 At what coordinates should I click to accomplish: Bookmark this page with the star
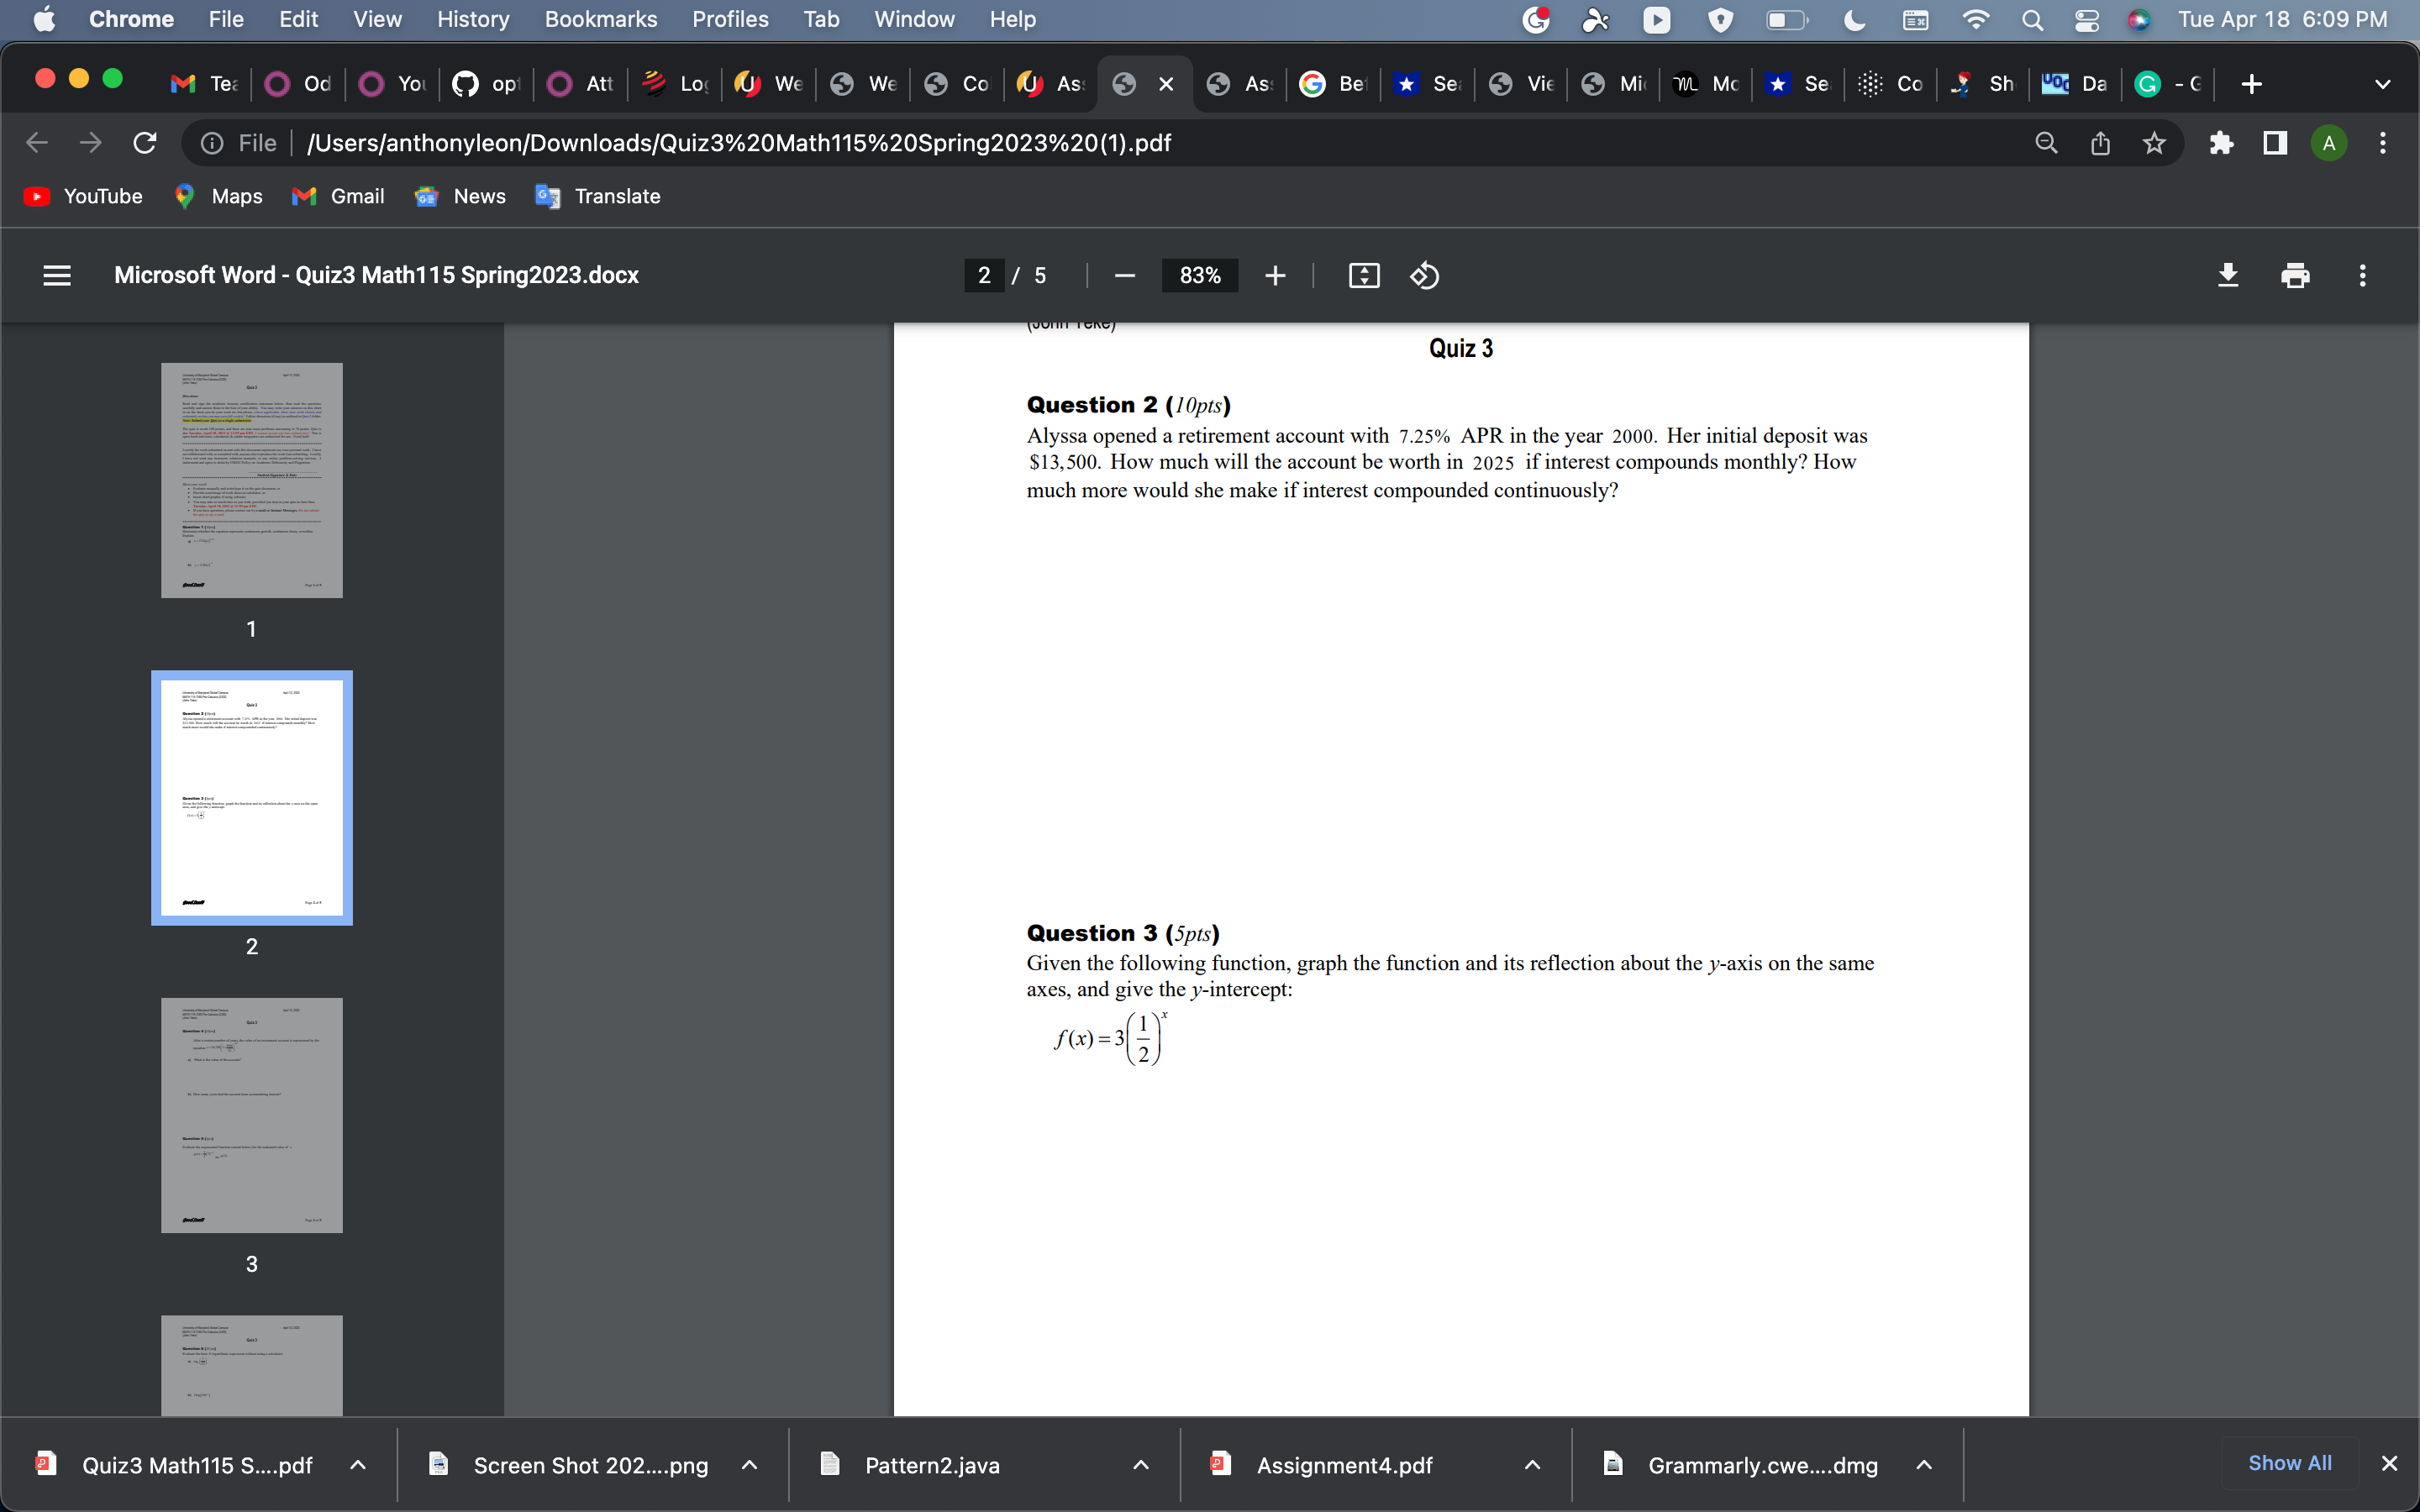[x=2153, y=143]
